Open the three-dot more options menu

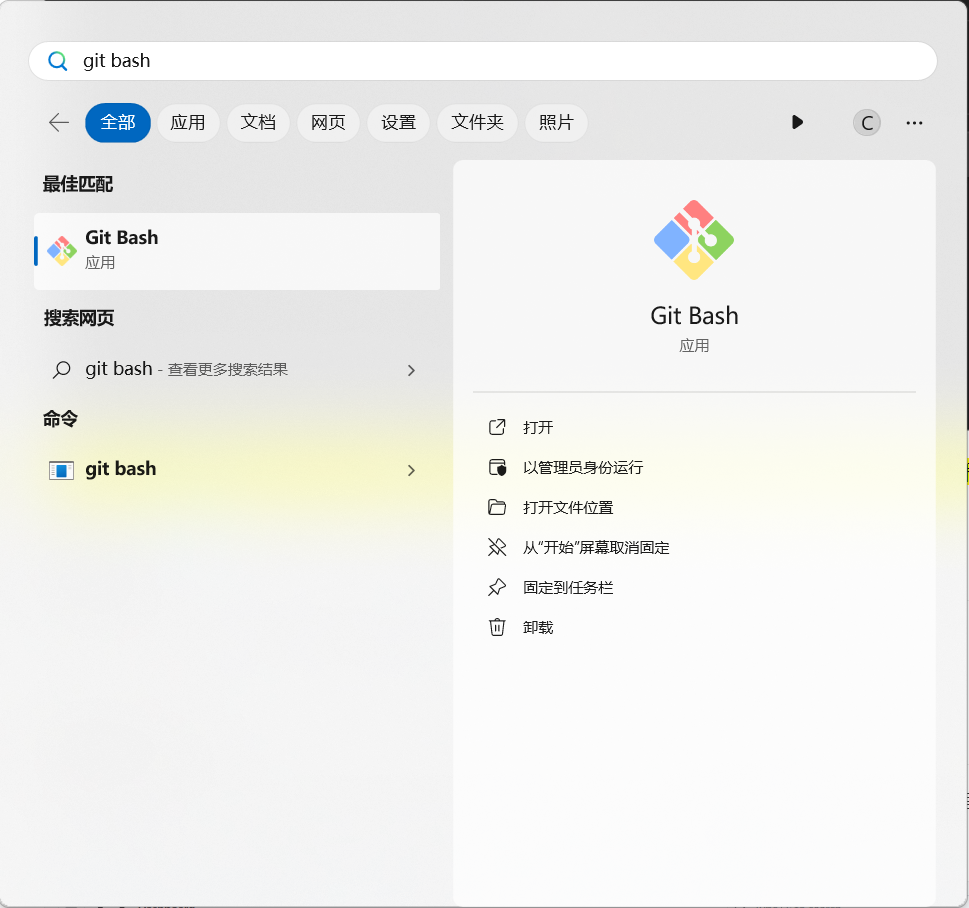(x=914, y=123)
